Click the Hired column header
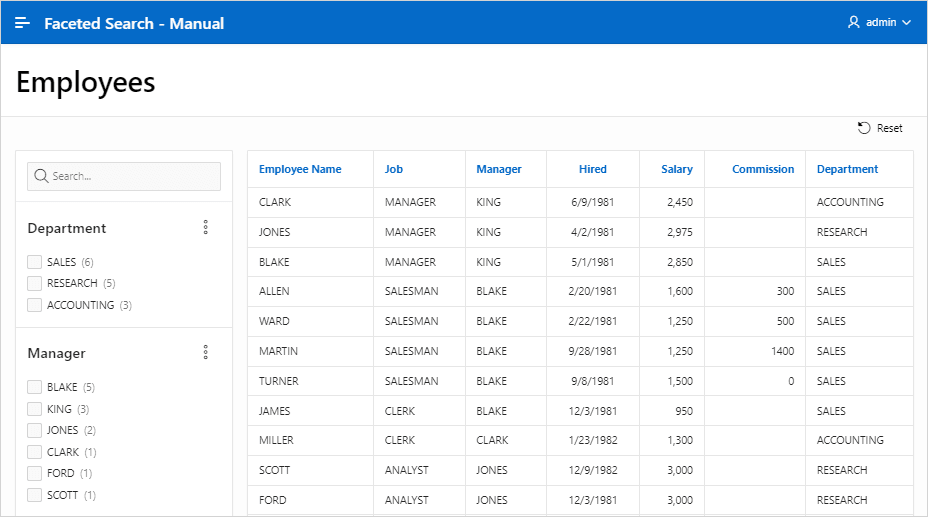928x517 pixels. (x=592, y=169)
